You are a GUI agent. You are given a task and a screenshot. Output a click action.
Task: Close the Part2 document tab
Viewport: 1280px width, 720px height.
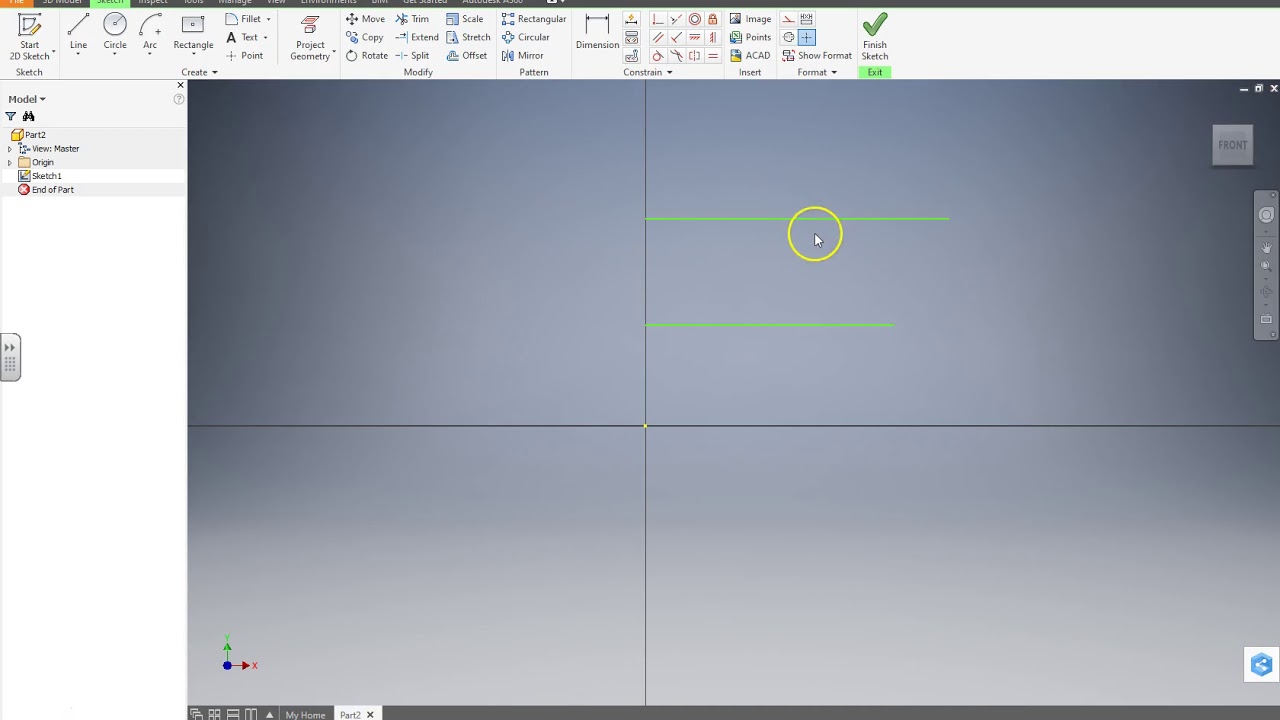click(x=370, y=715)
